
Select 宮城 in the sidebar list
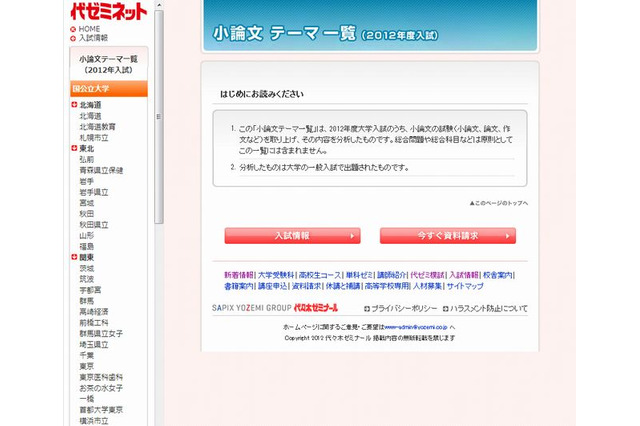pos(87,203)
